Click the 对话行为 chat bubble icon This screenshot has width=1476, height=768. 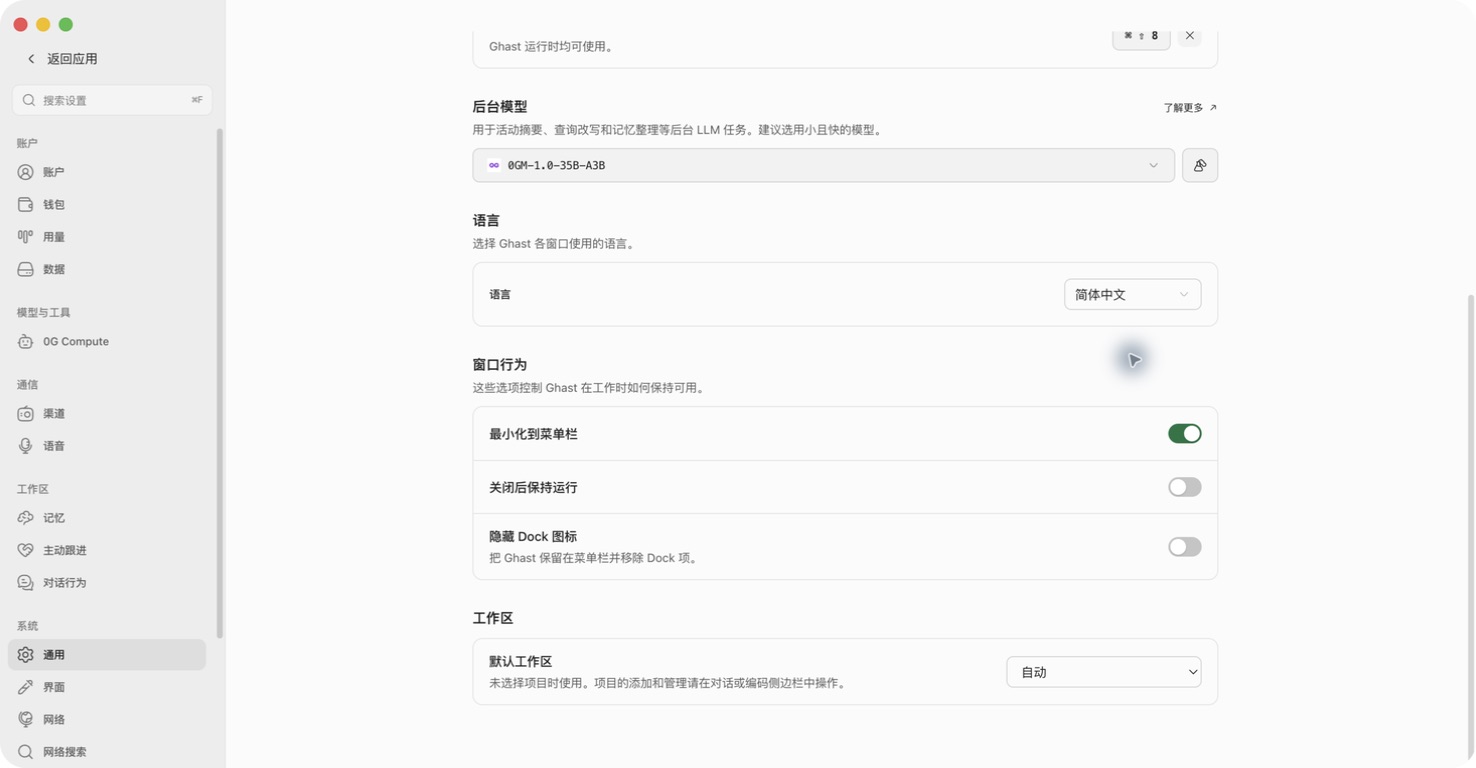click(26, 582)
